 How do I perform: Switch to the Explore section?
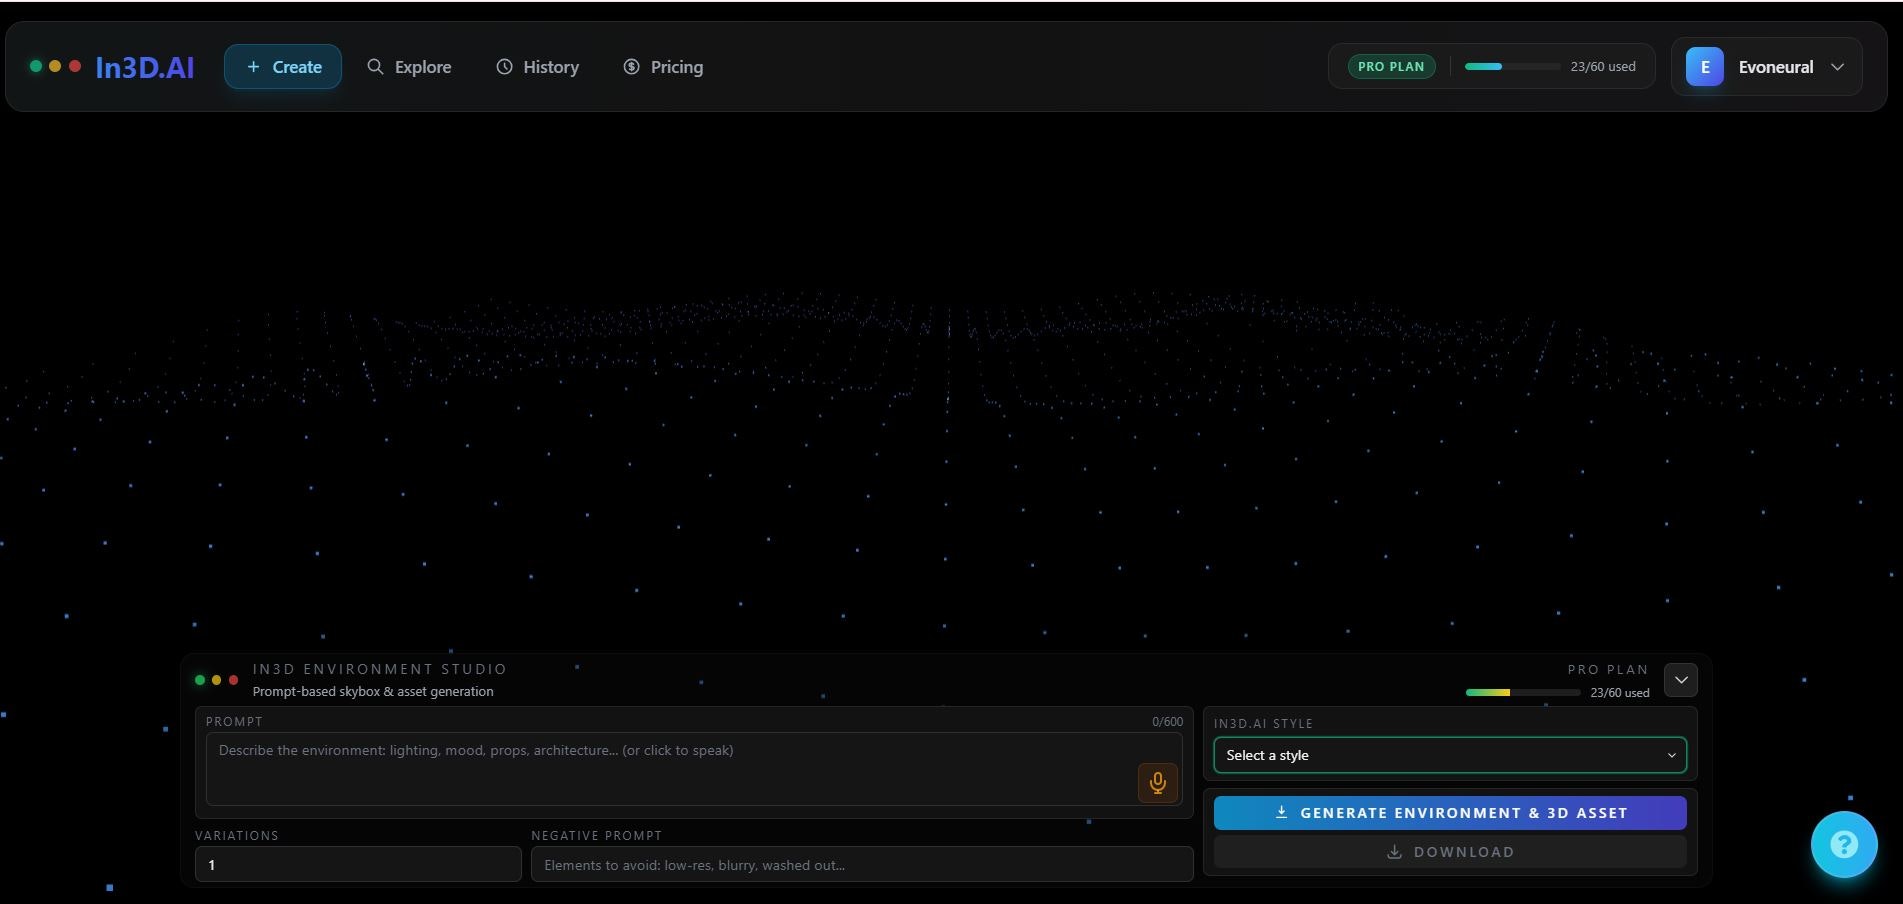[x=422, y=66]
